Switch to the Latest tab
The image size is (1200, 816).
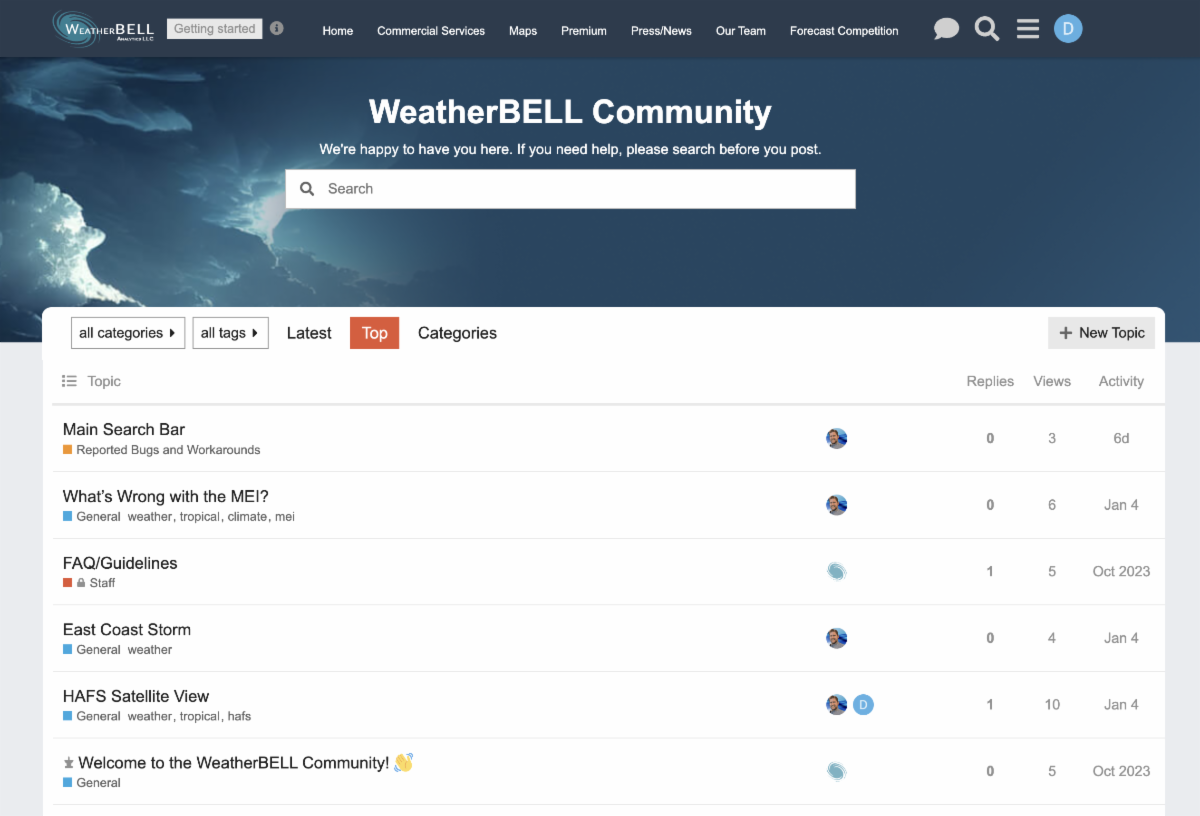click(x=309, y=333)
